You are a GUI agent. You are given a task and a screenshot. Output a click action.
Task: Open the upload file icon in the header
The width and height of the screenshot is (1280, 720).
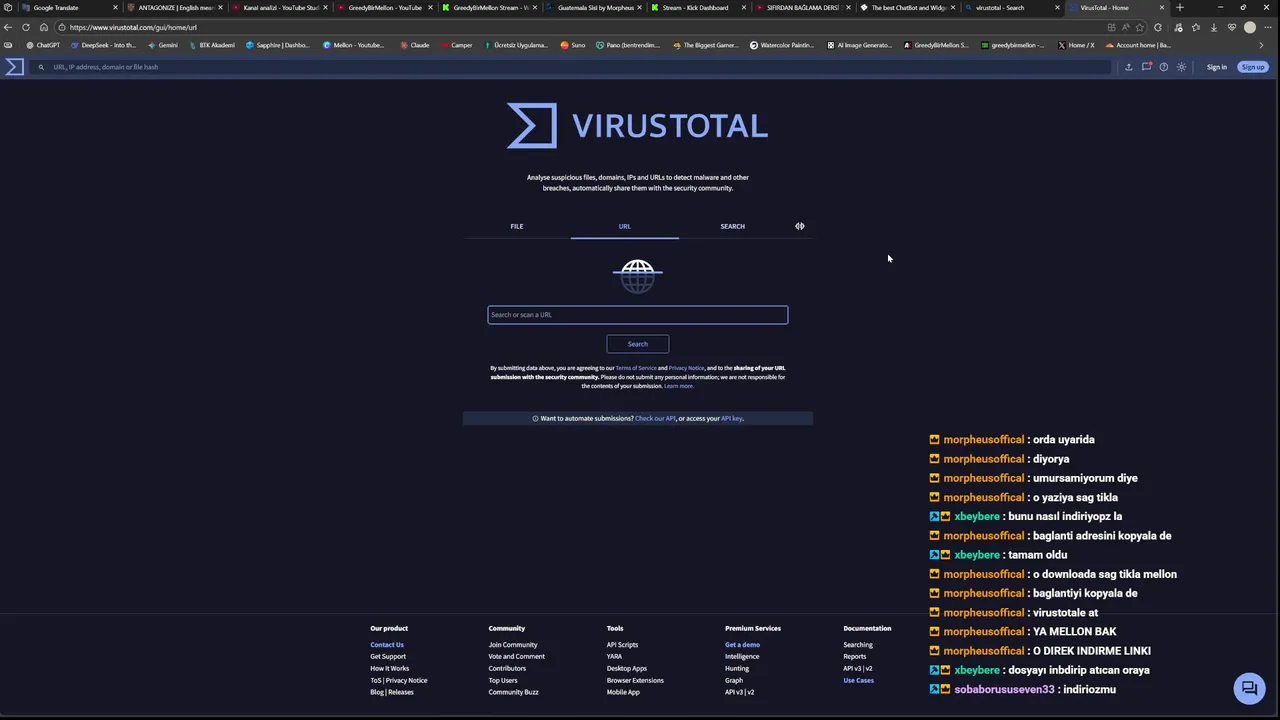[1128, 67]
